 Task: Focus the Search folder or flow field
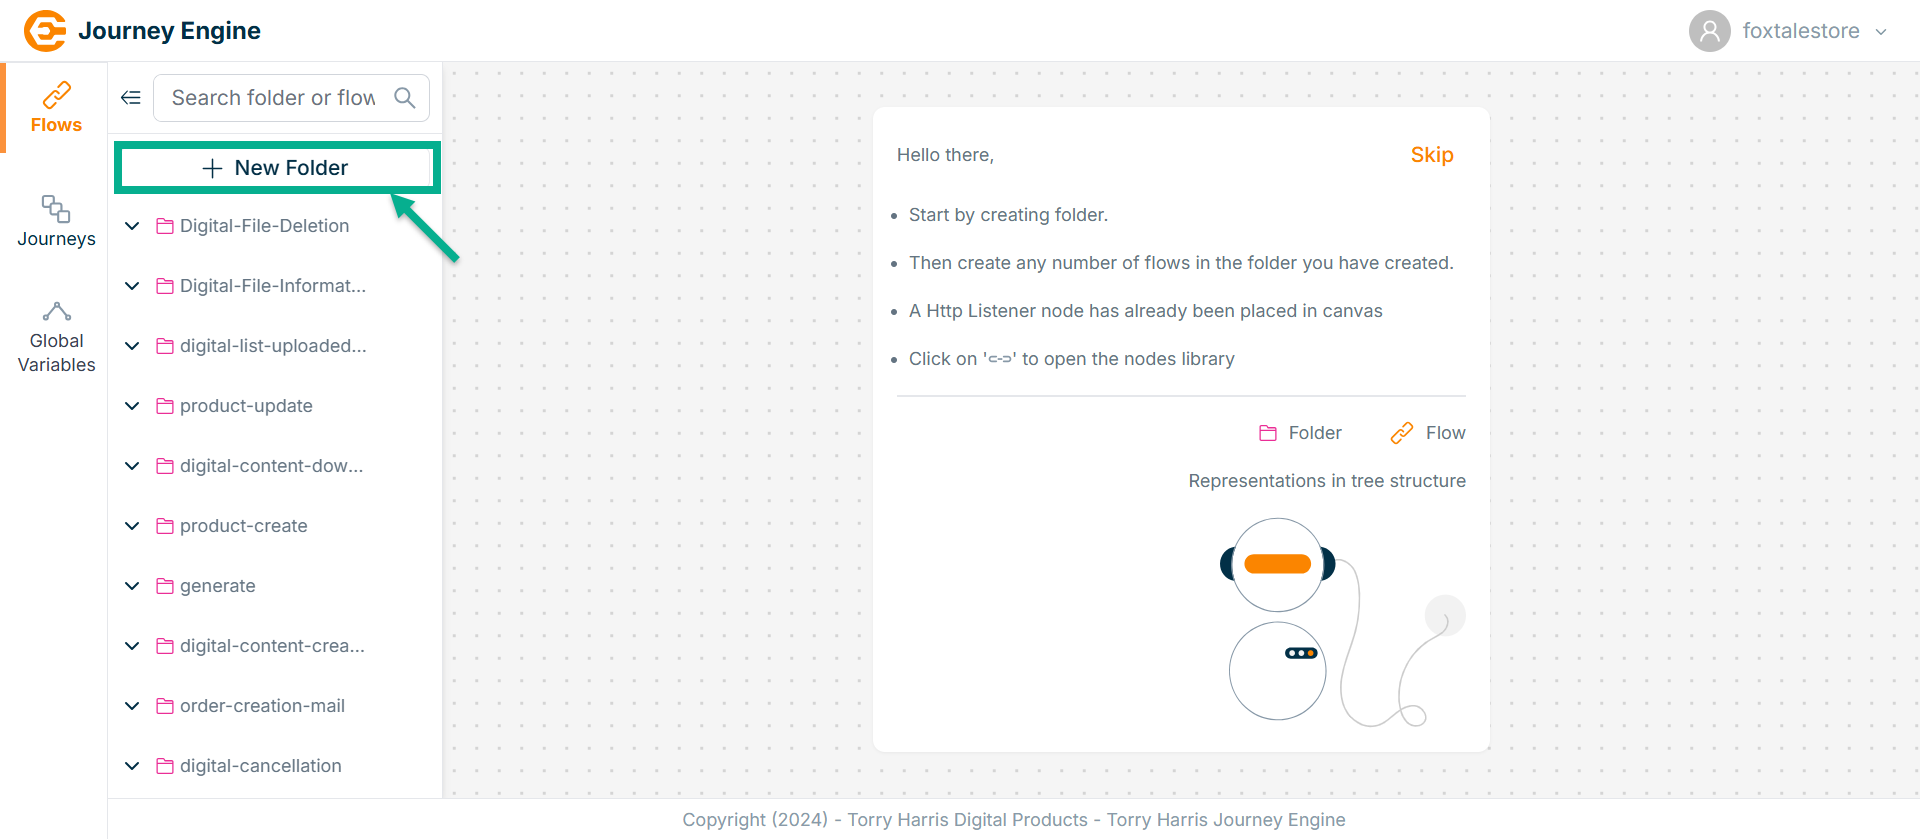(273, 98)
